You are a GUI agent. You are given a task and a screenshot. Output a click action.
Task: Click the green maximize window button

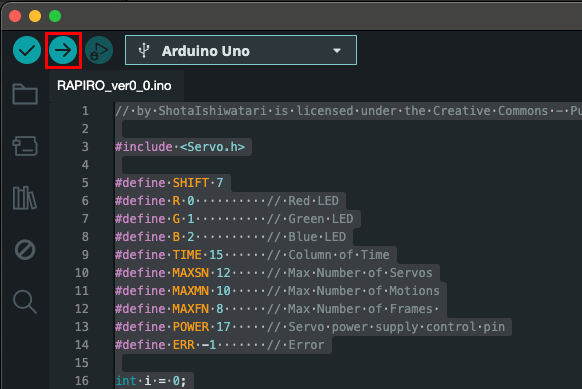click(55, 16)
